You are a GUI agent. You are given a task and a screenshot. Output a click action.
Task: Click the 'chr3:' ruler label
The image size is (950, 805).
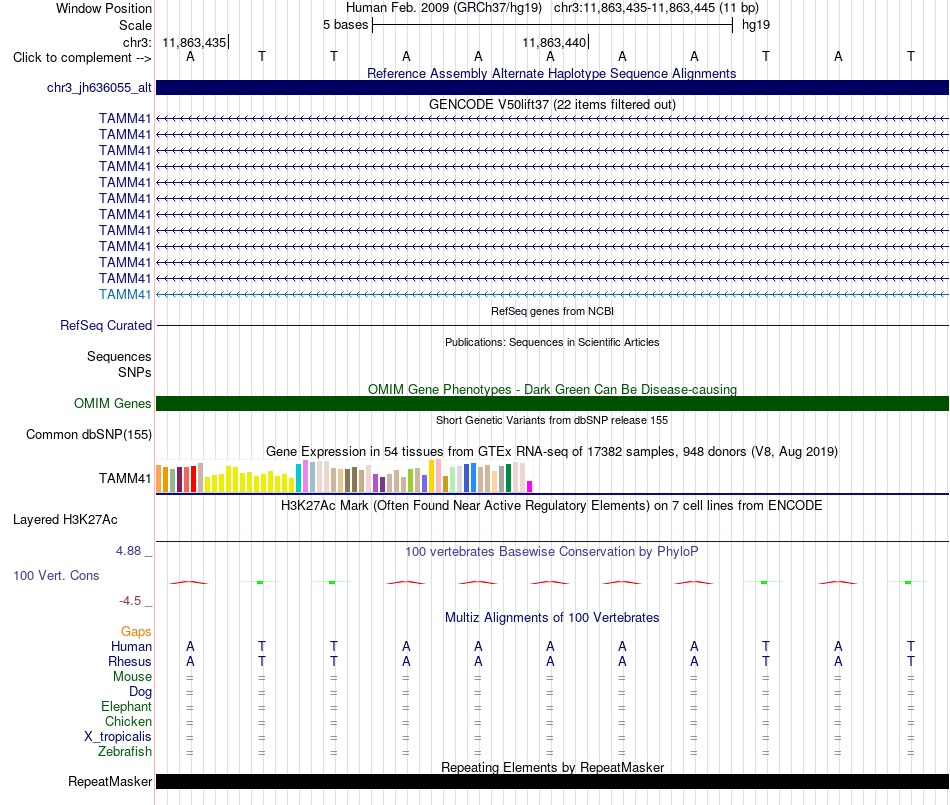[x=137, y=42]
